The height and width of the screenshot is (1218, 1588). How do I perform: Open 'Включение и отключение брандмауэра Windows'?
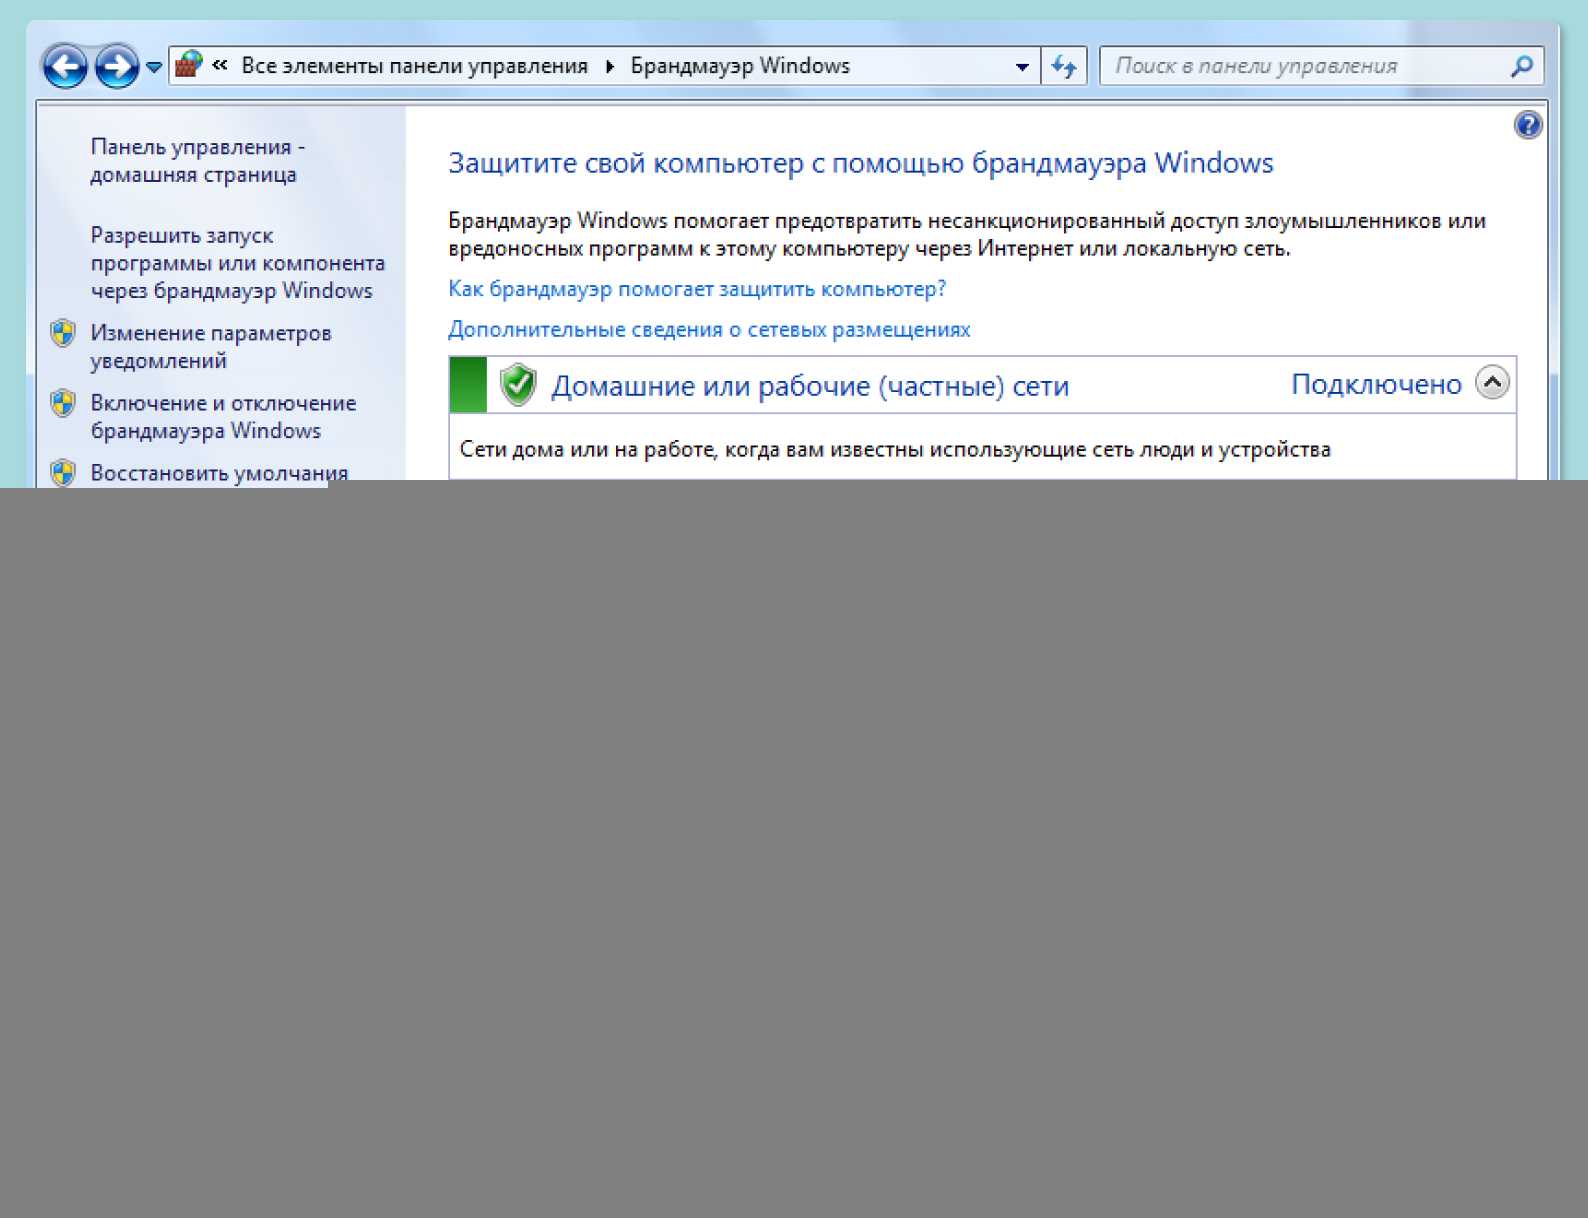coord(223,416)
